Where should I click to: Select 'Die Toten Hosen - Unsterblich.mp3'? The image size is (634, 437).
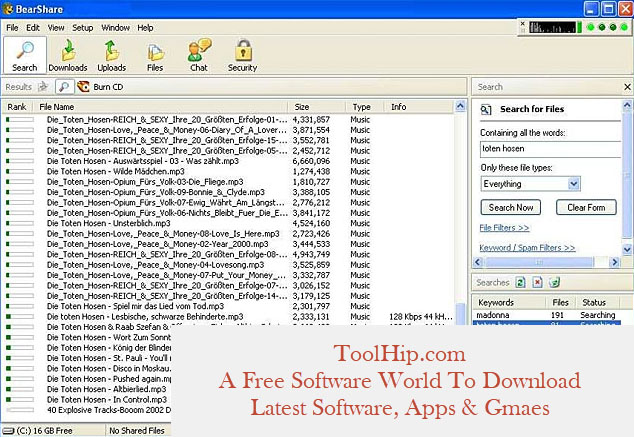coord(229,223)
